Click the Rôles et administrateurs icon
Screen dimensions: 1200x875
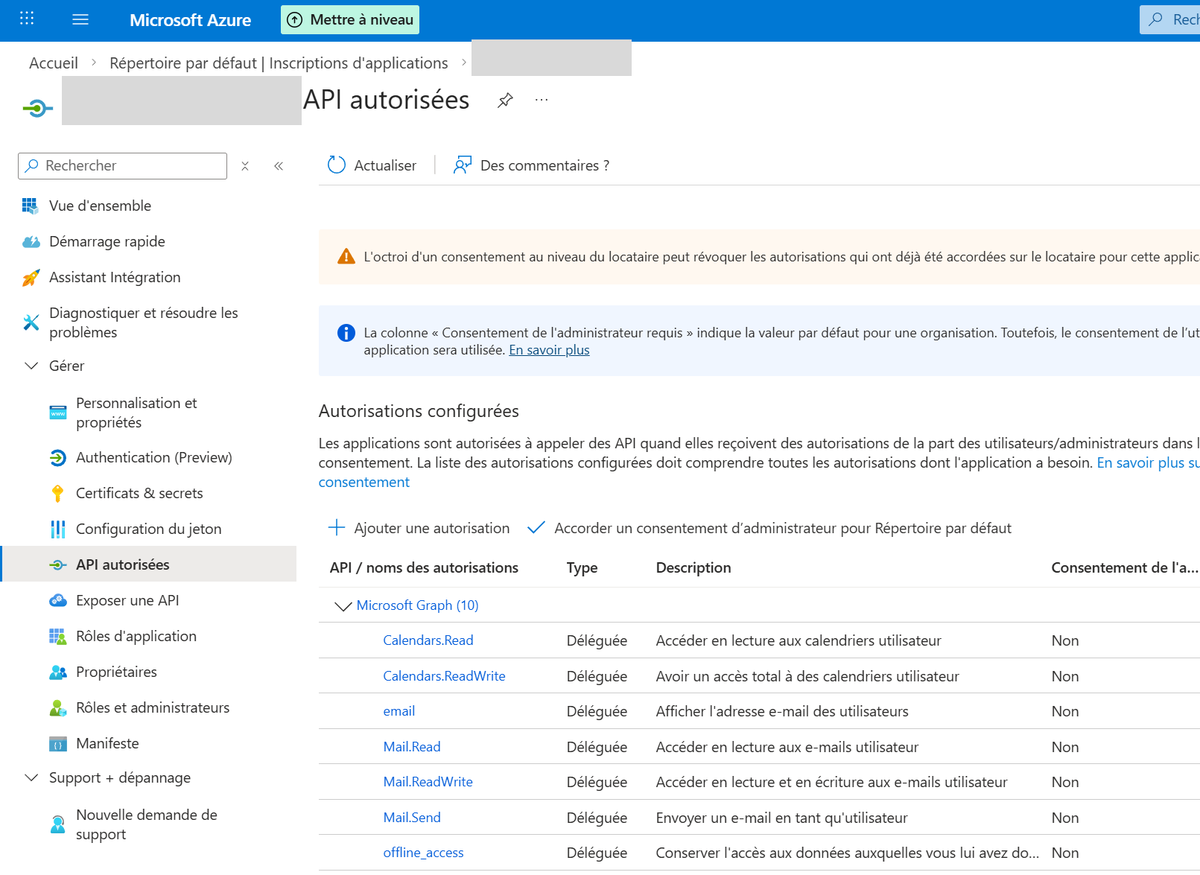click(57, 708)
